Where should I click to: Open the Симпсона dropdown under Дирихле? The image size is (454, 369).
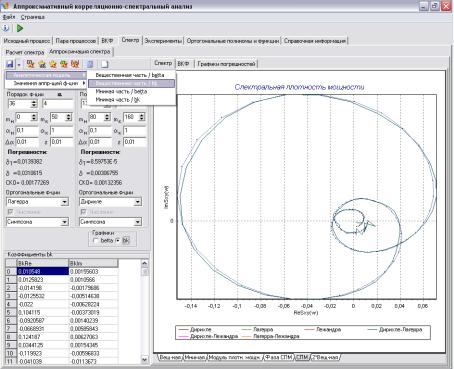click(138, 222)
